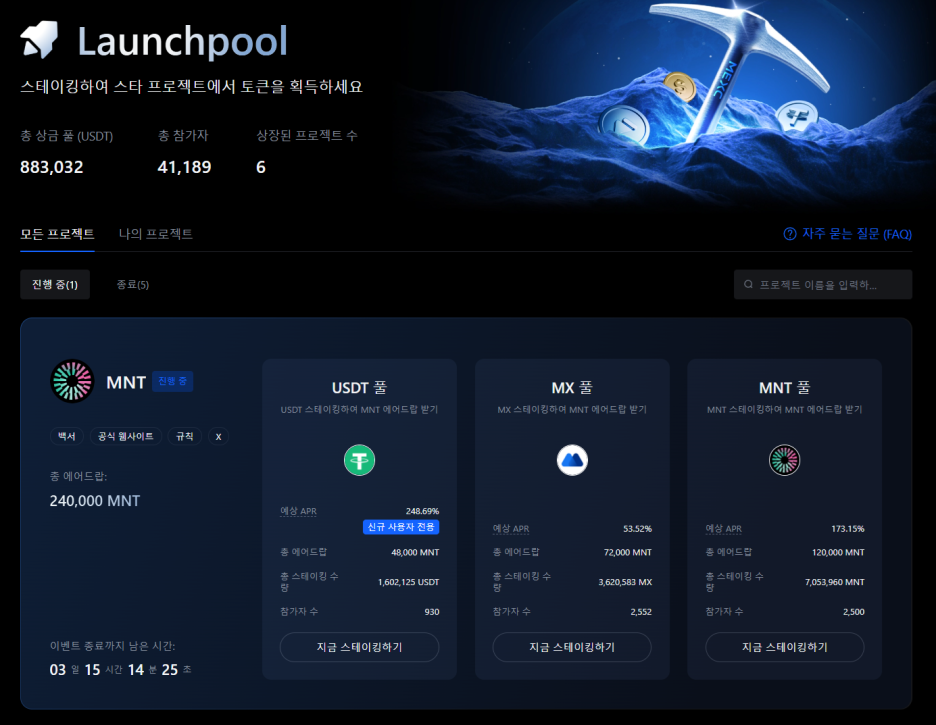Click the 883,032 total prize pool value
936x725 pixels.
pos(52,167)
